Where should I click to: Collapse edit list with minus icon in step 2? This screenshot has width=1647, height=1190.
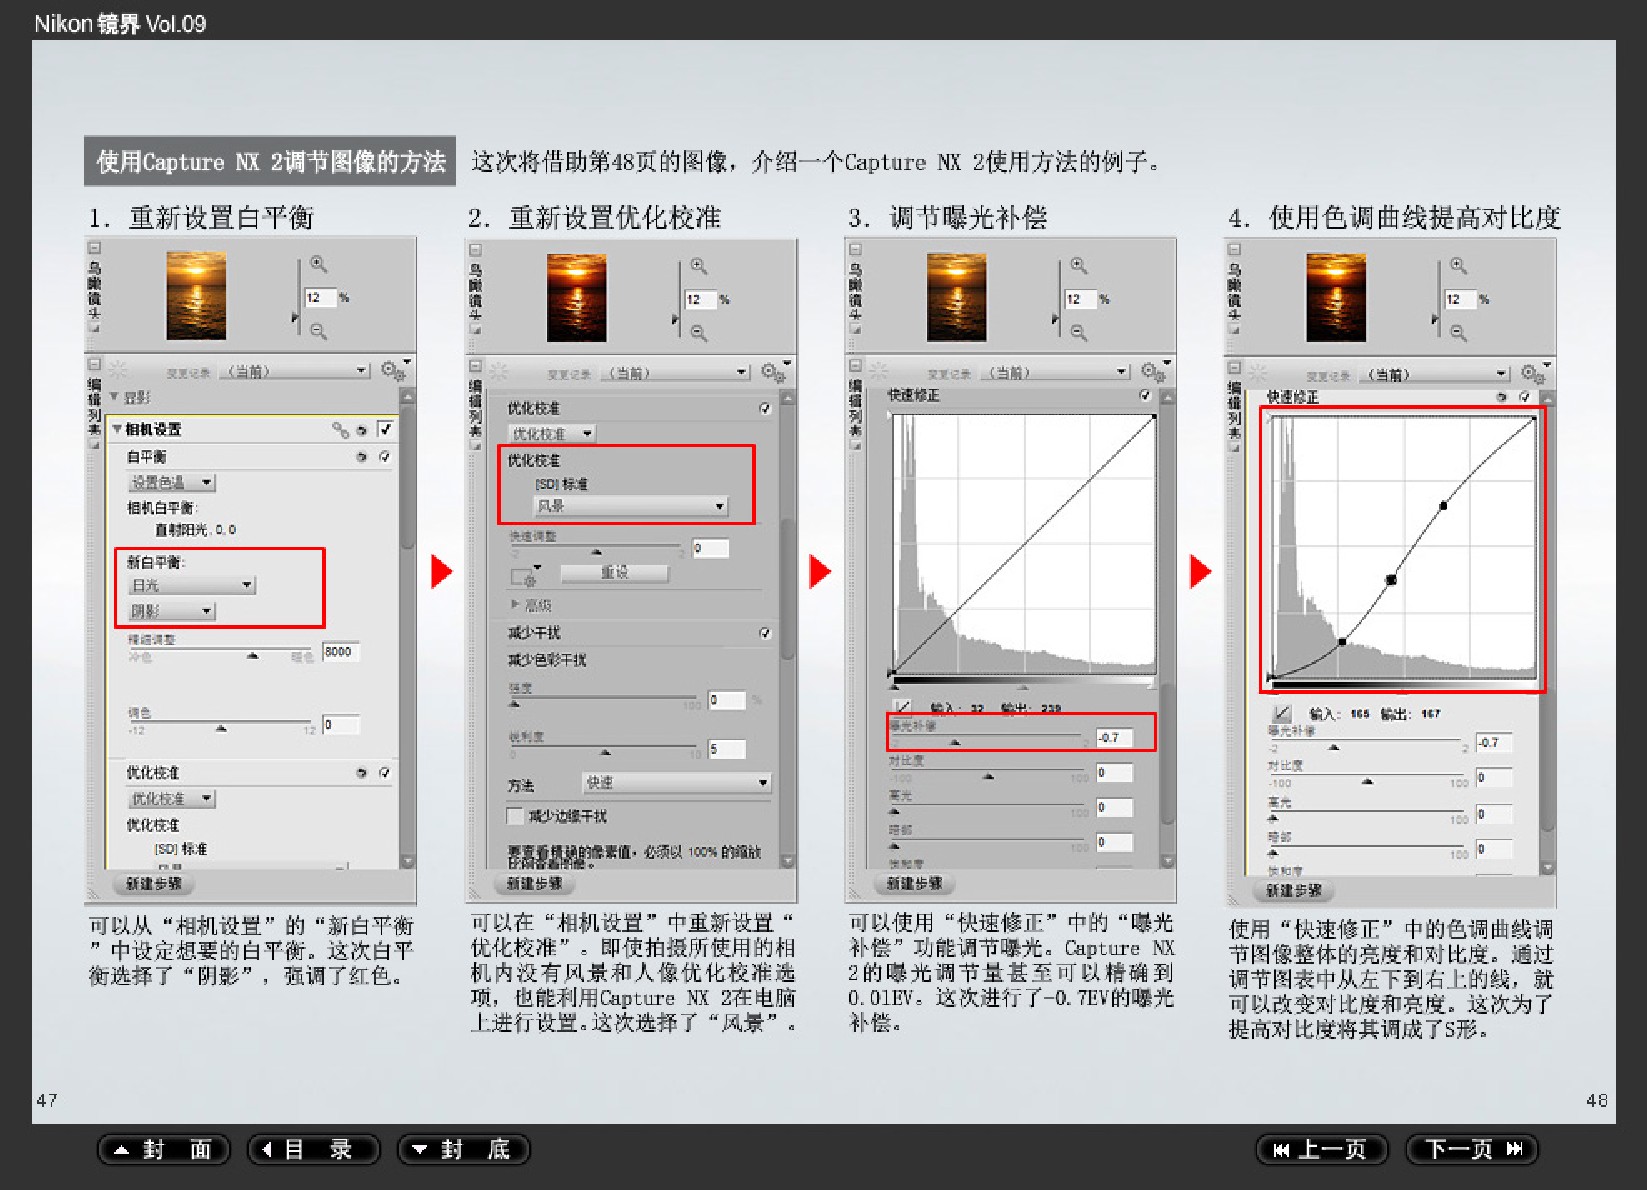point(476,366)
